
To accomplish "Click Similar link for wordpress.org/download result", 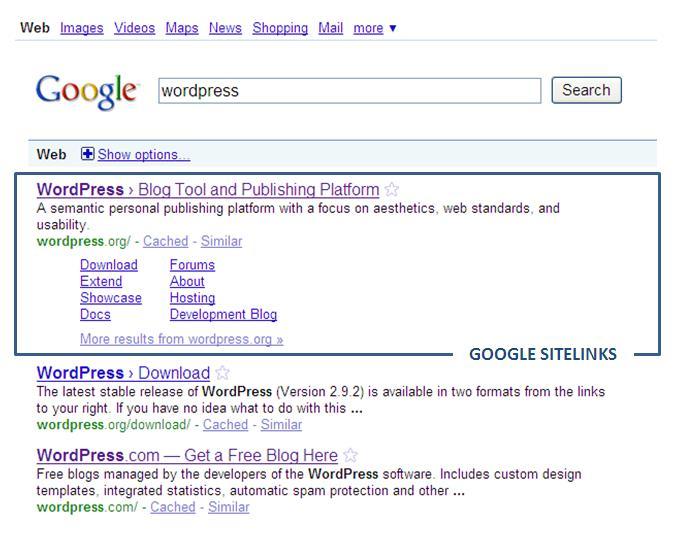I will tap(281, 424).
